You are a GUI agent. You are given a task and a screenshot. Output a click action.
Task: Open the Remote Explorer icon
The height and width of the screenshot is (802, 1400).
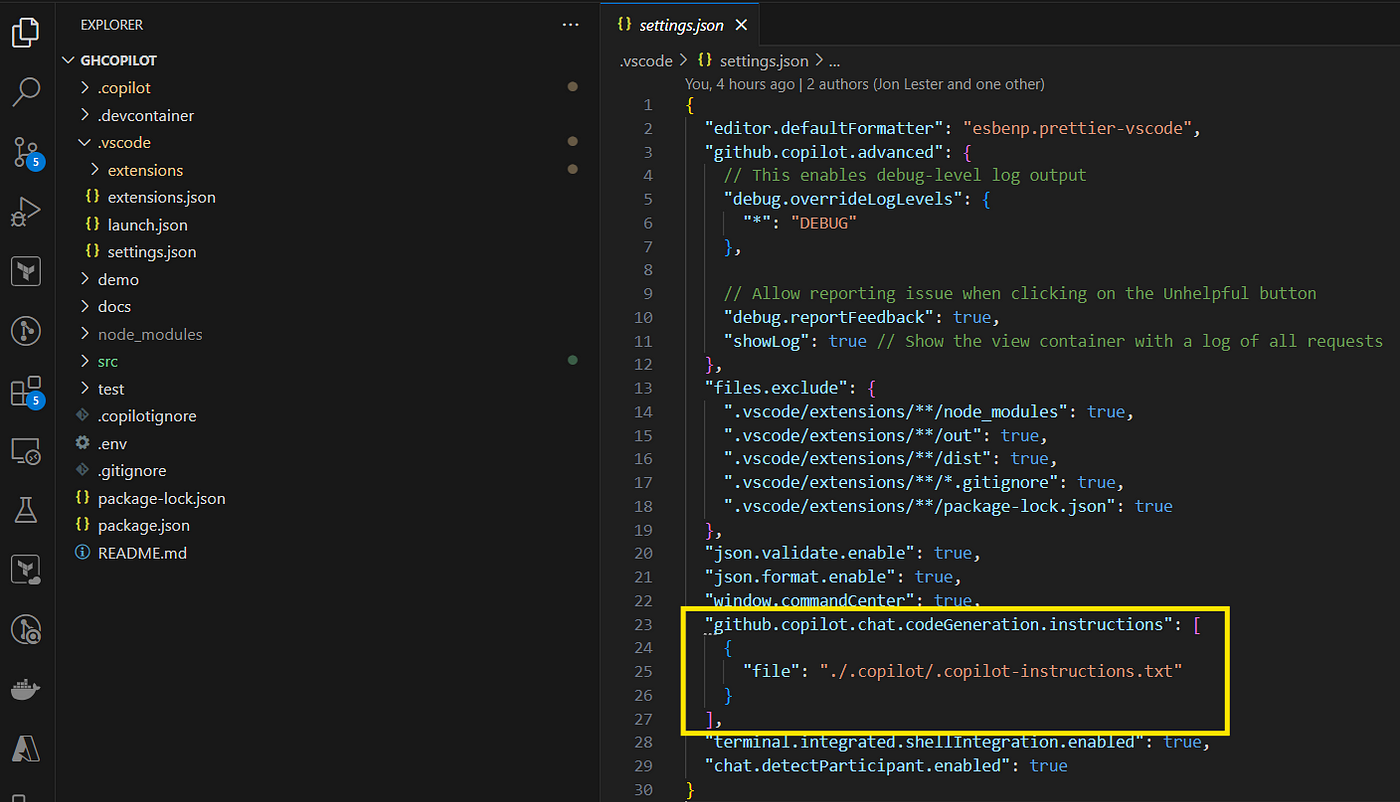[x=26, y=451]
